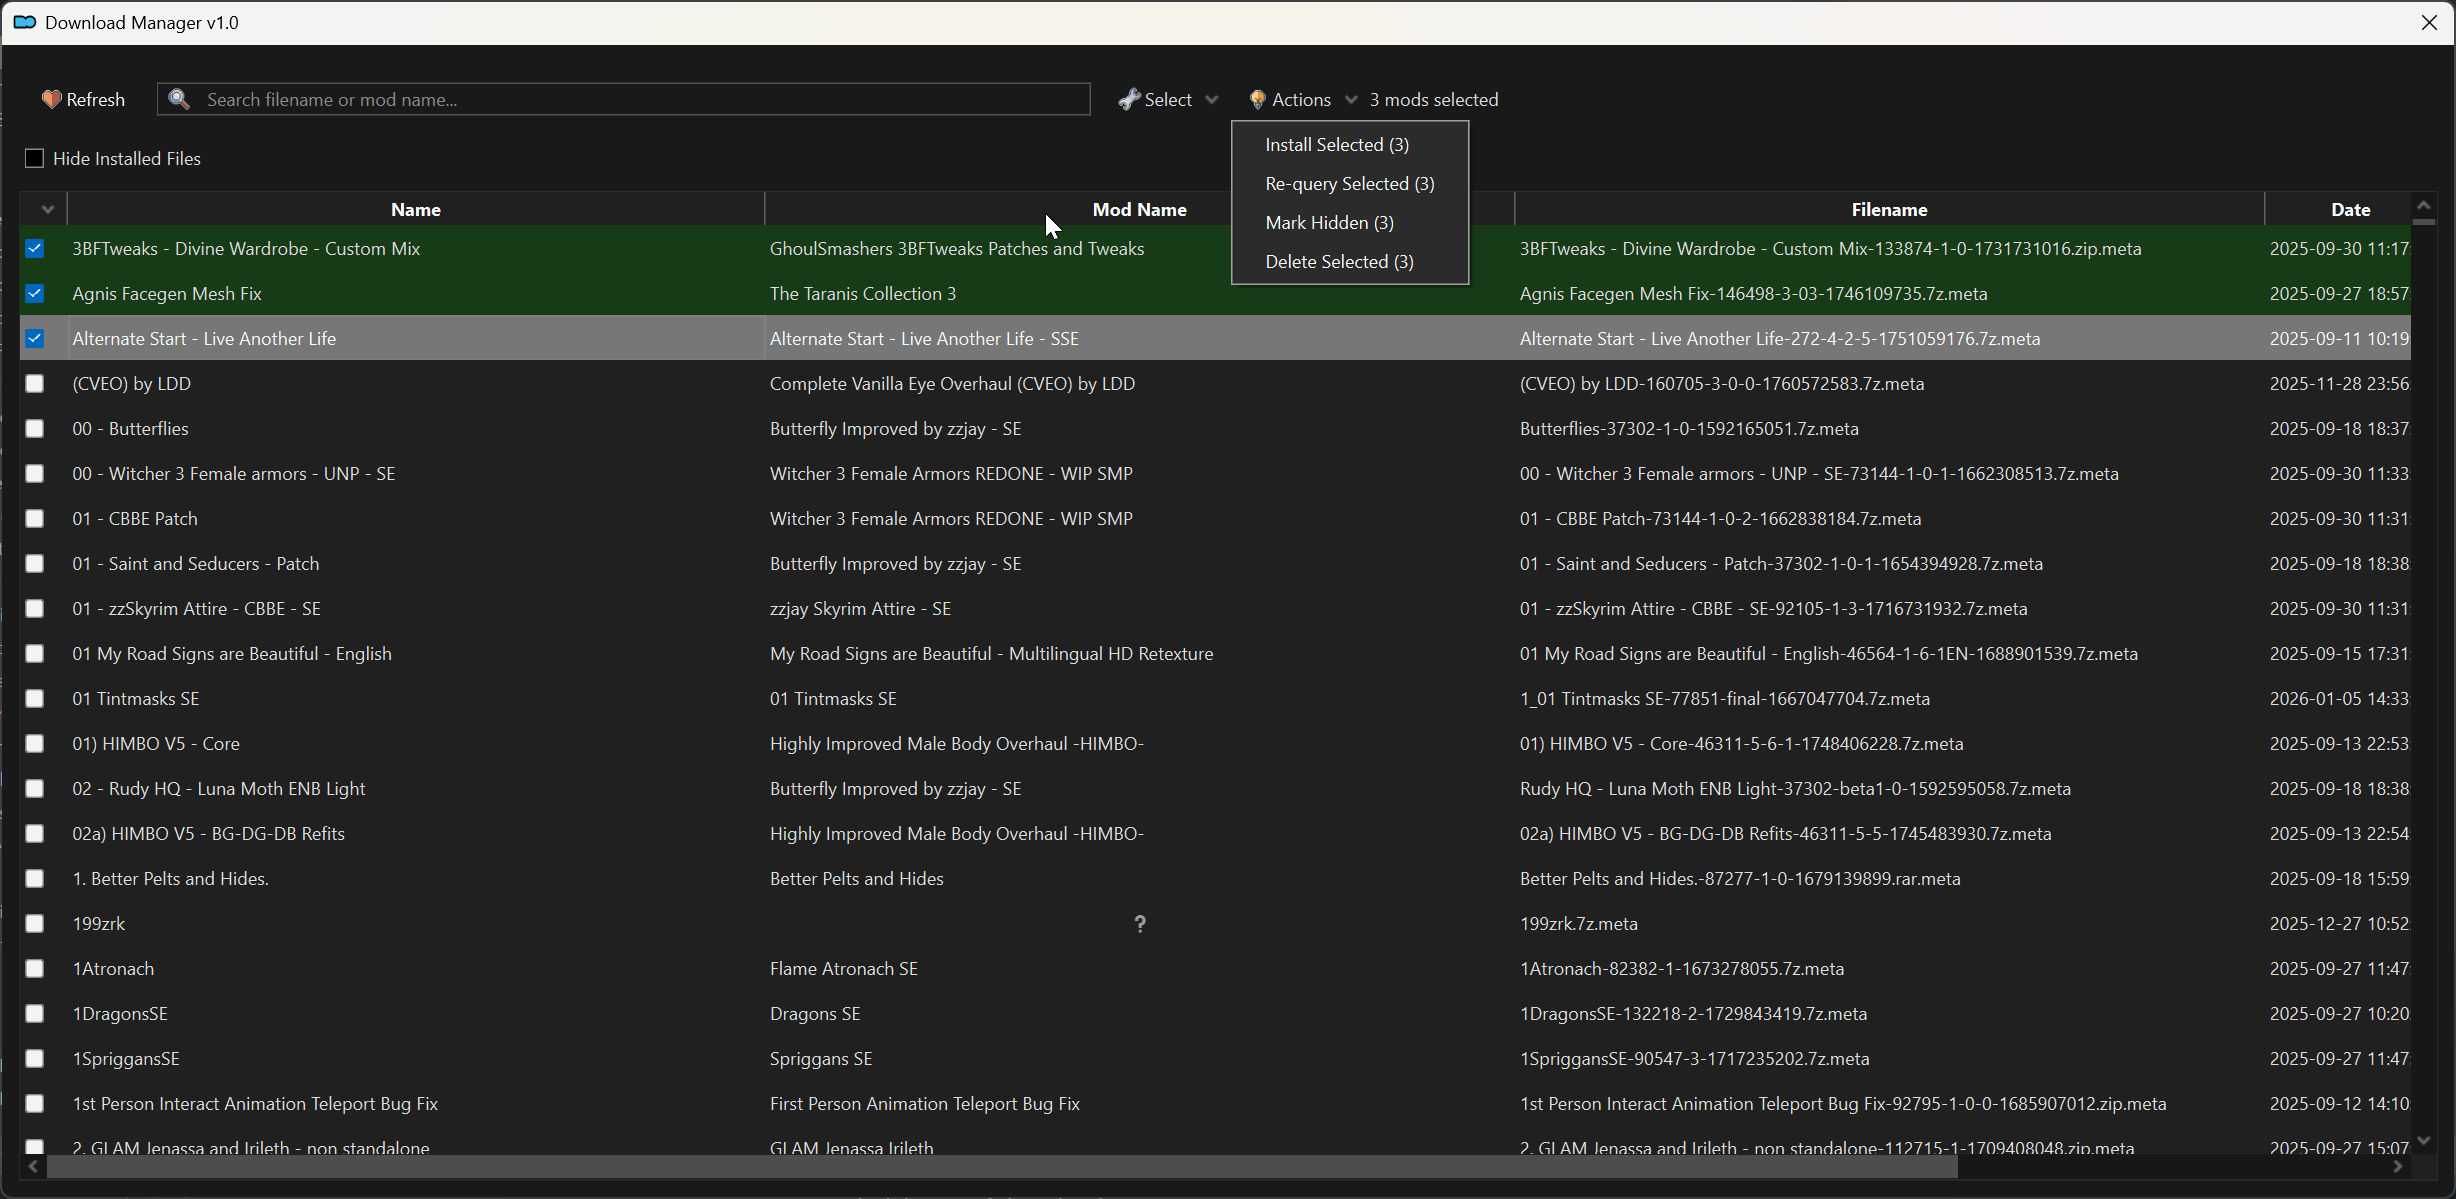Choose Install Selected (3) from menu
The image size is (2456, 1199).
(1336, 145)
